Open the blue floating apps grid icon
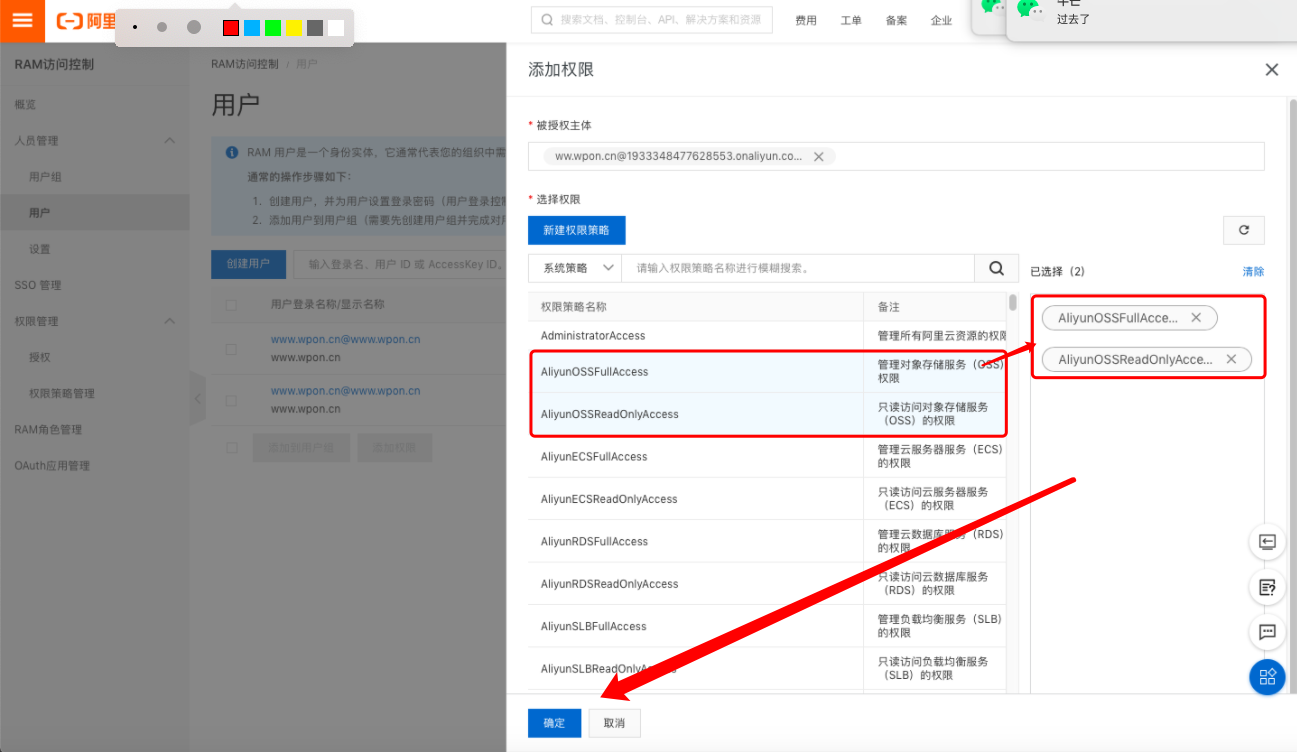 (1267, 678)
